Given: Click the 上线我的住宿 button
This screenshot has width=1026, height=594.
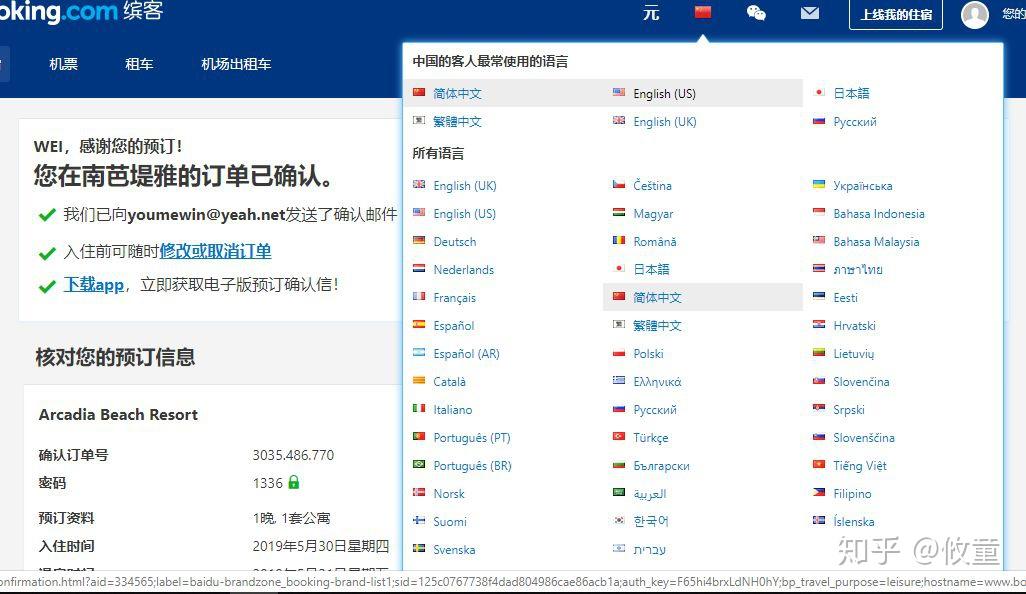Looking at the screenshot, I should coord(896,14).
